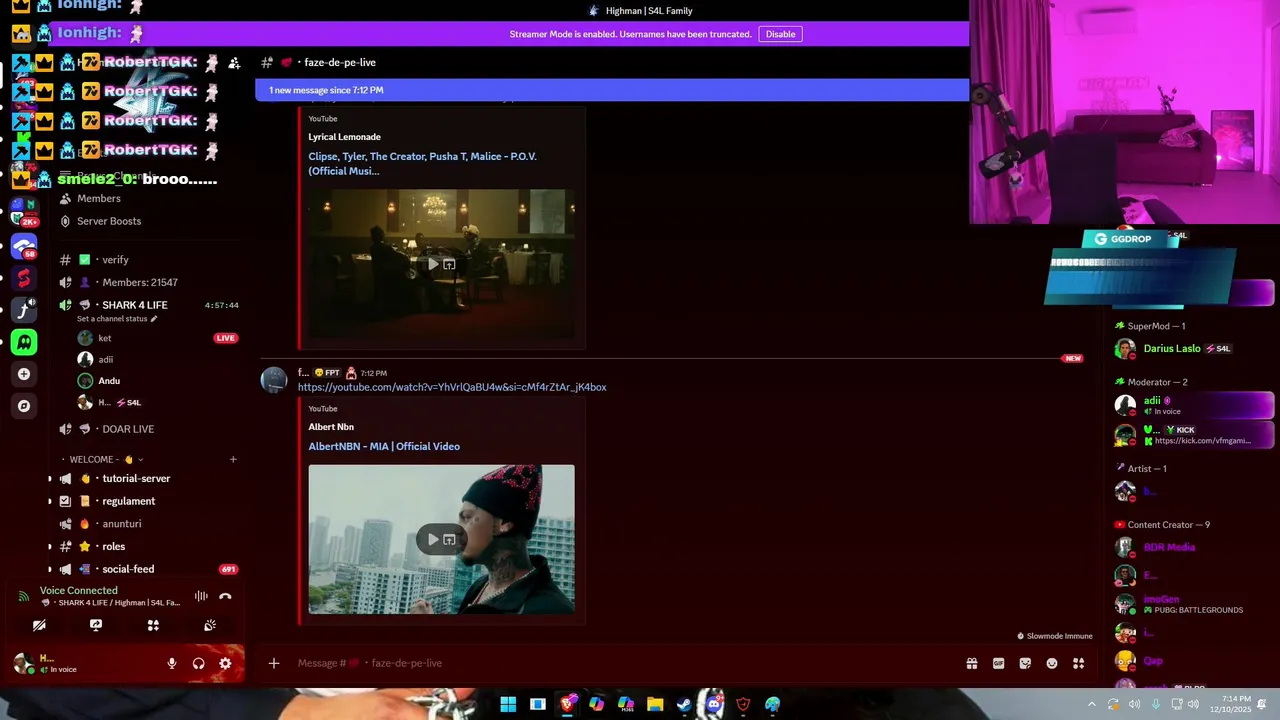Show hidden system tray icons
The width and height of the screenshot is (1280, 720).
click(x=1091, y=704)
